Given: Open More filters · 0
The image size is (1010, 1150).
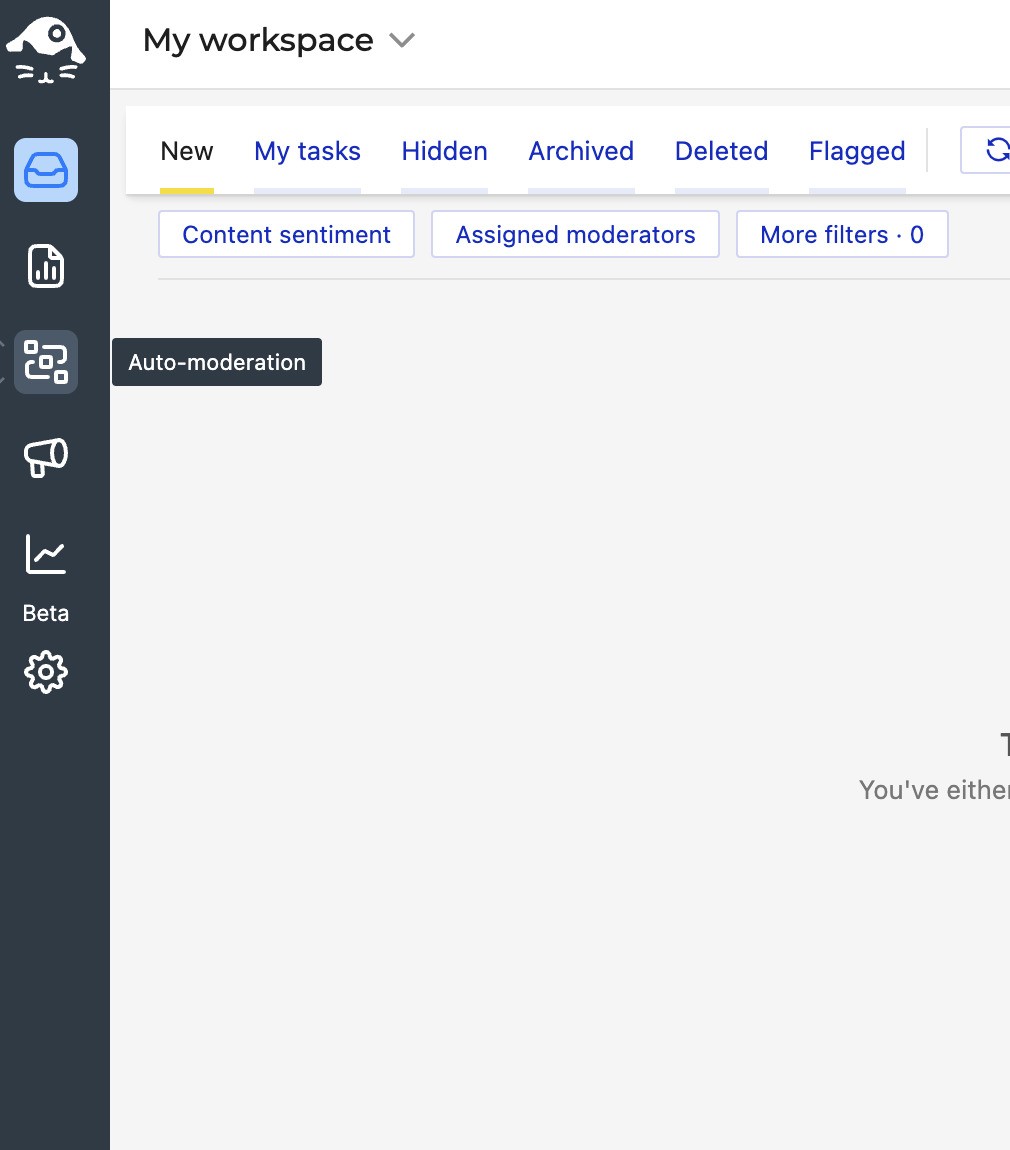Looking at the screenshot, I should (x=842, y=234).
